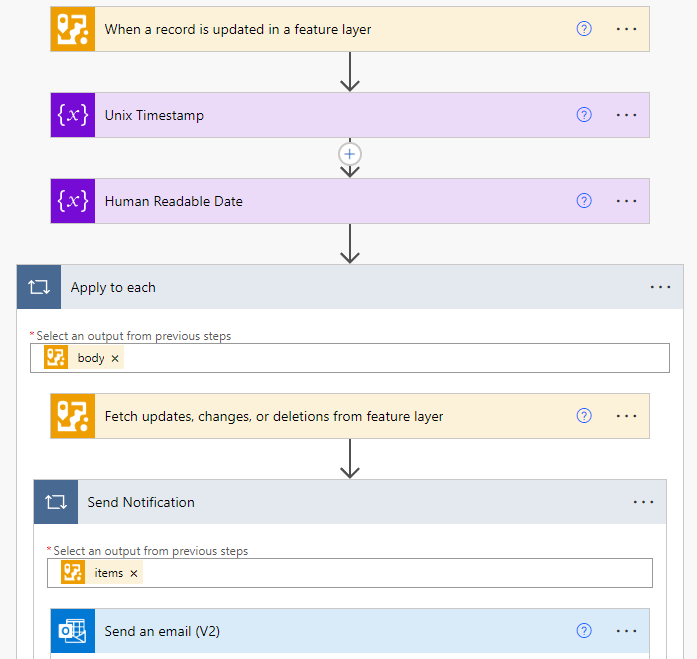Click the Unix Timestamp variable icon
This screenshot has width=697, height=659.
[73, 115]
